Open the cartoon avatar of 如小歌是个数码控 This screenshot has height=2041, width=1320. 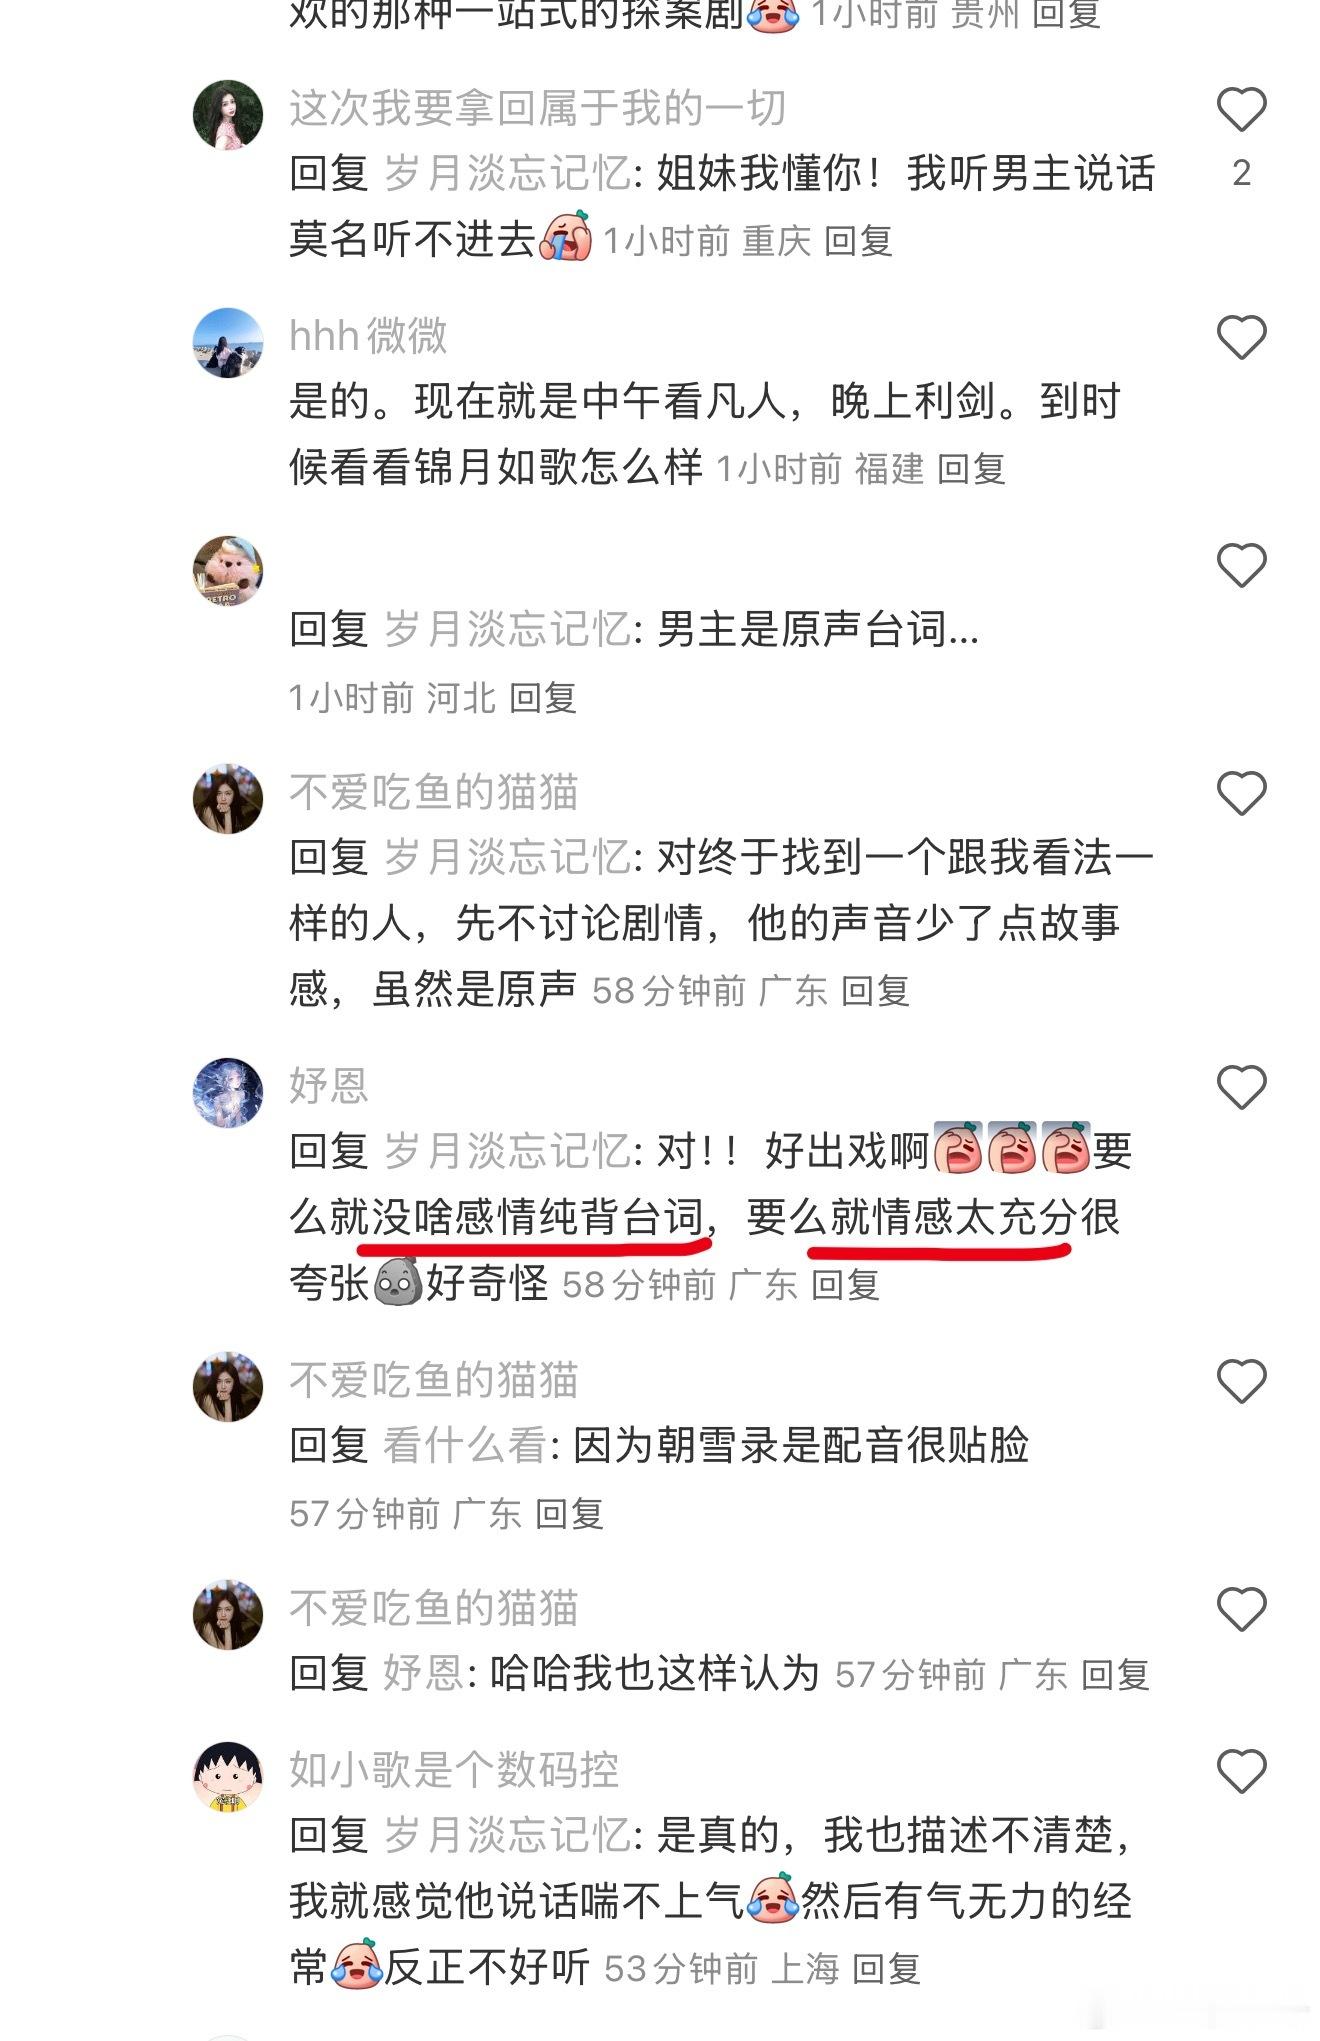227,1776
